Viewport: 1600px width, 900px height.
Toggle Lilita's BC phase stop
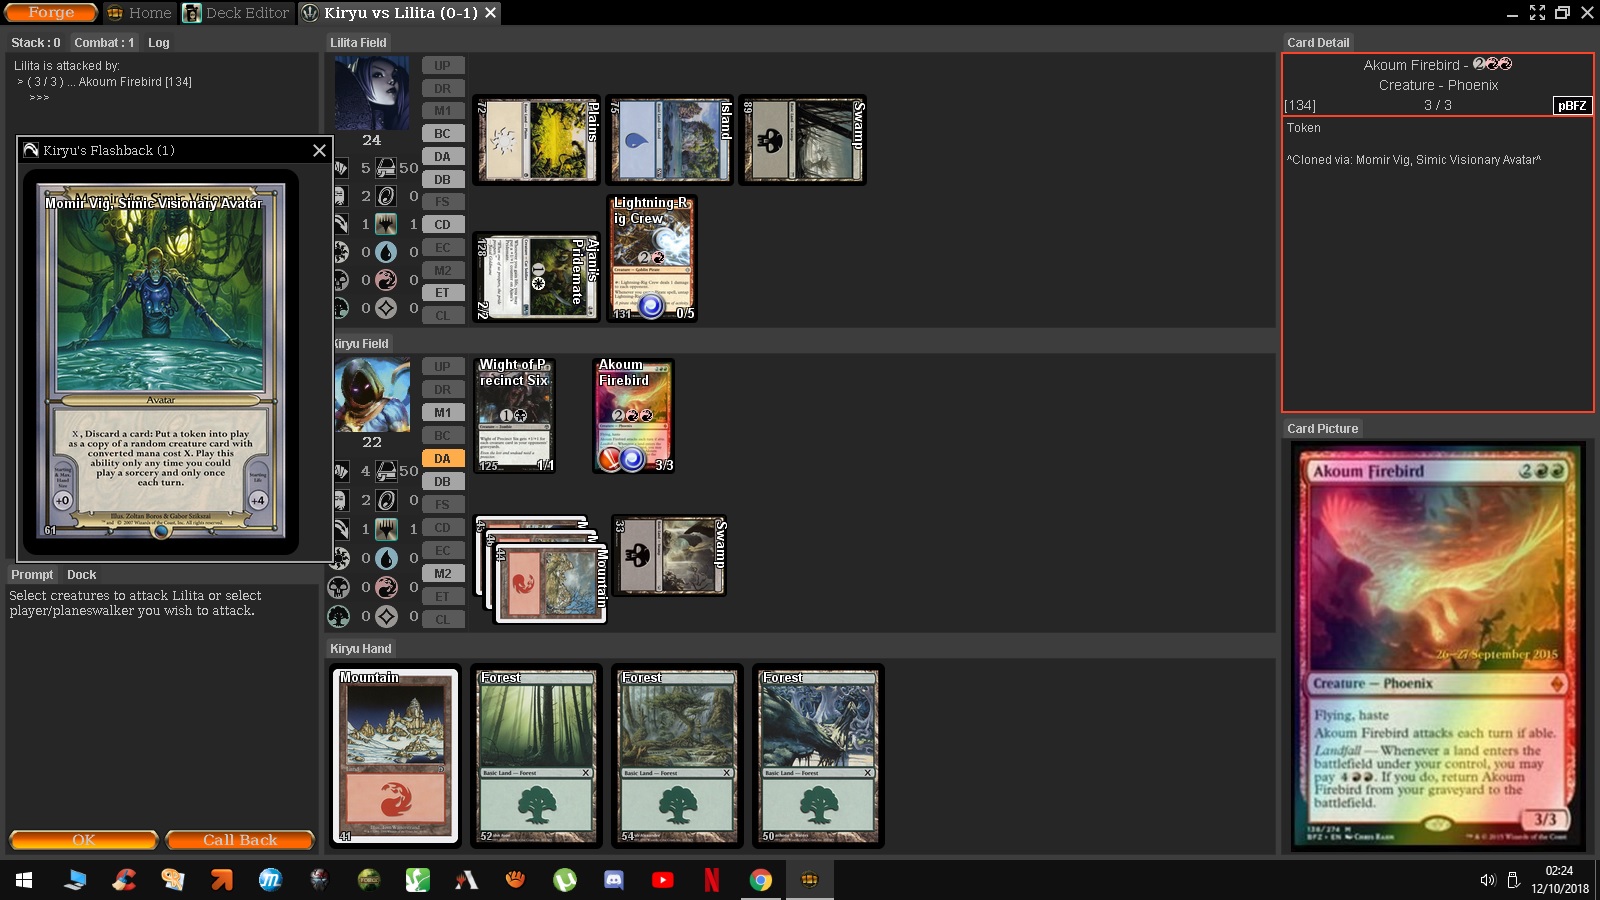(442, 134)
